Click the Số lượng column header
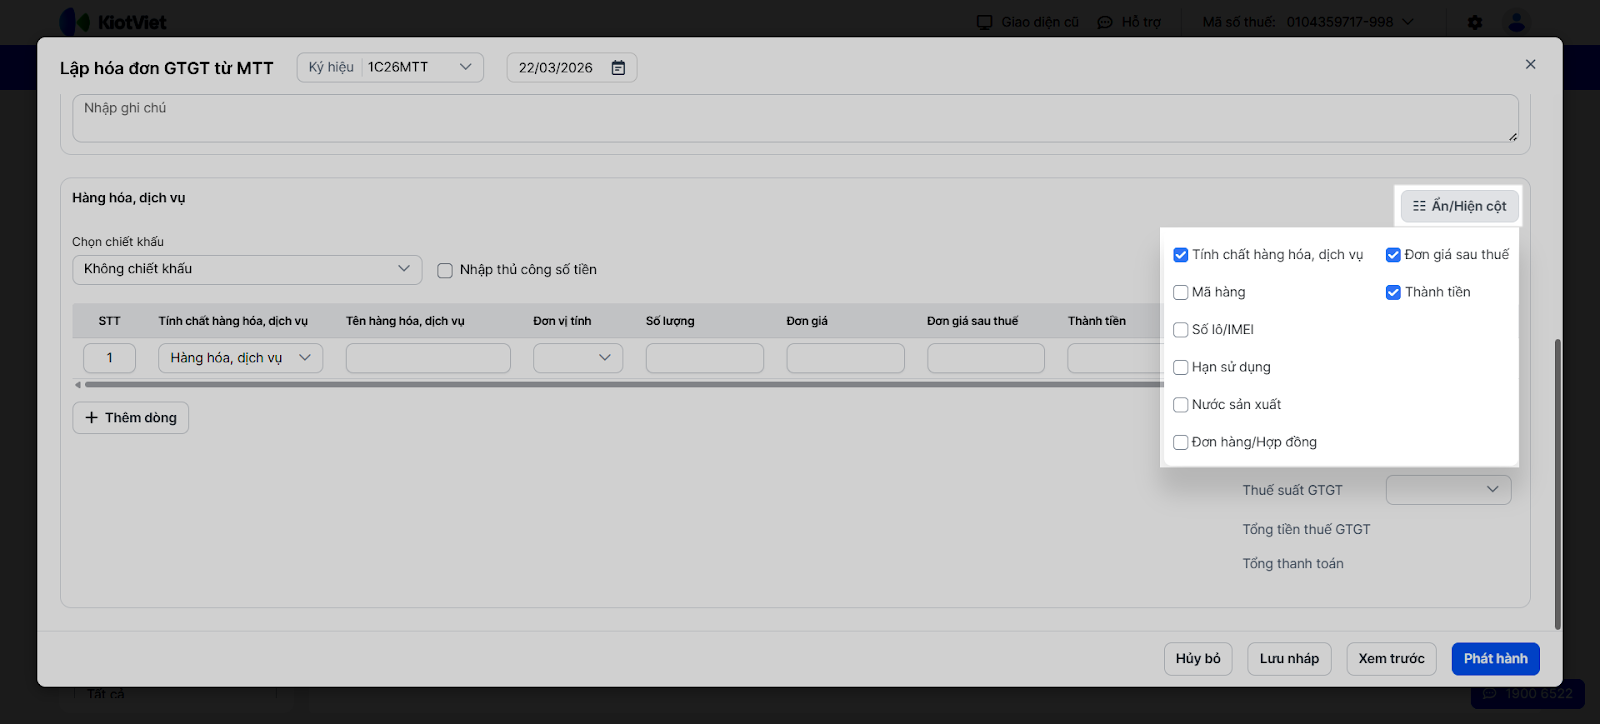Viewport: 1600px width, 724px height. 670,321
